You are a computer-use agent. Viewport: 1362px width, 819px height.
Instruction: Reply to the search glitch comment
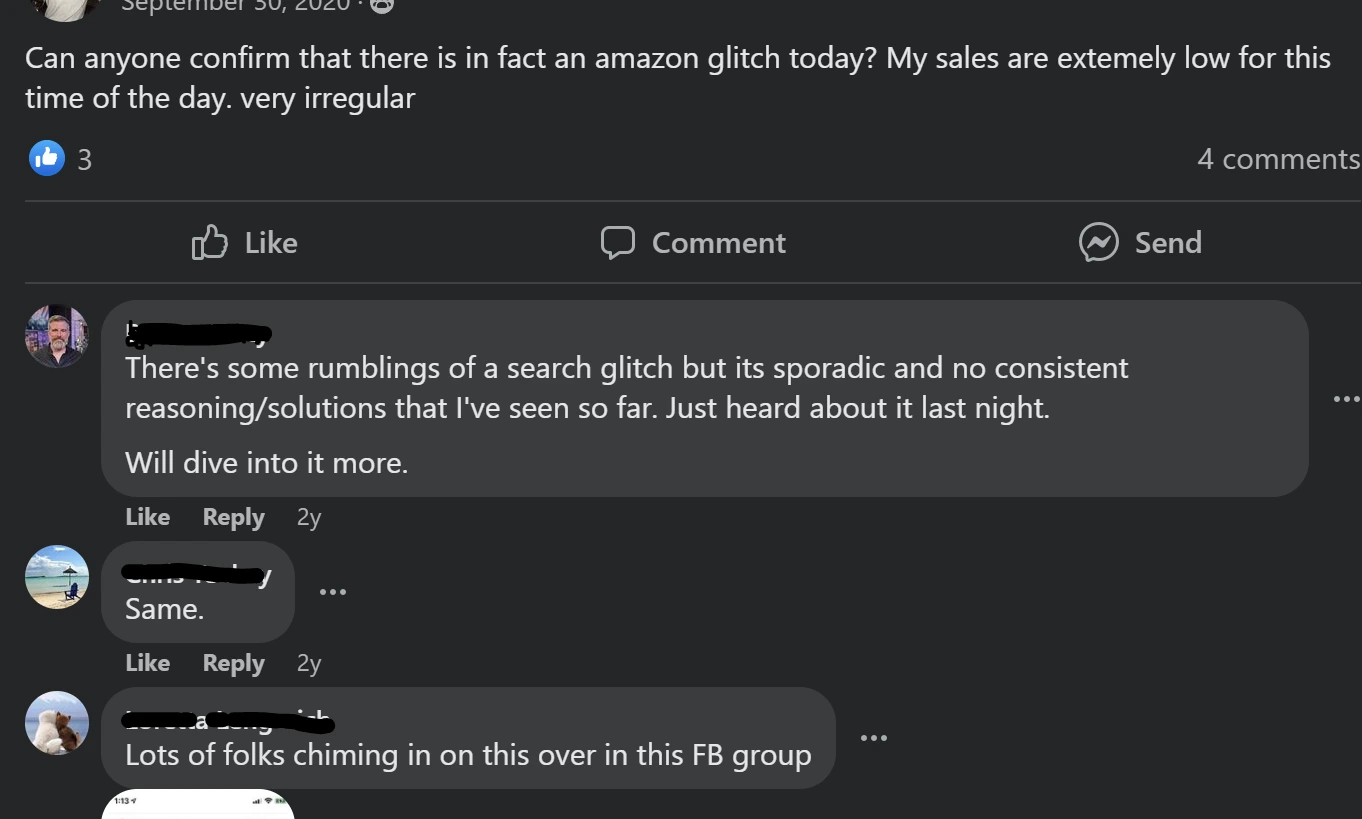point(233,517)
